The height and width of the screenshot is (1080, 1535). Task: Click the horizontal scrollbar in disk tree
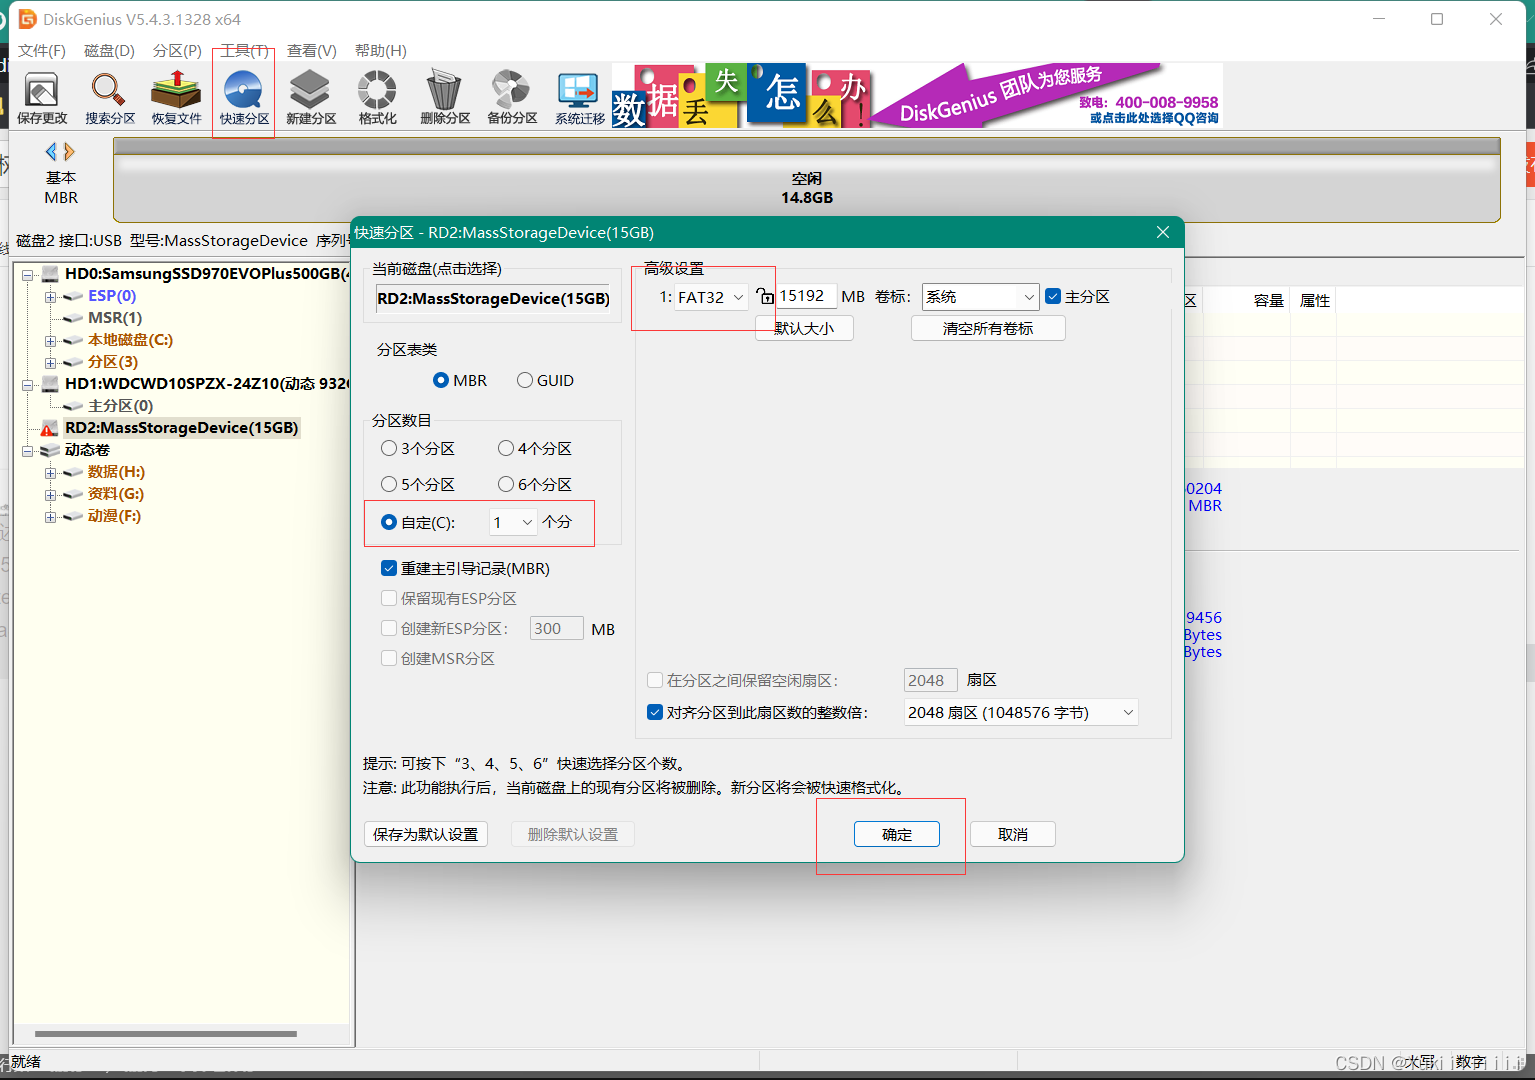coord(166,1034)
